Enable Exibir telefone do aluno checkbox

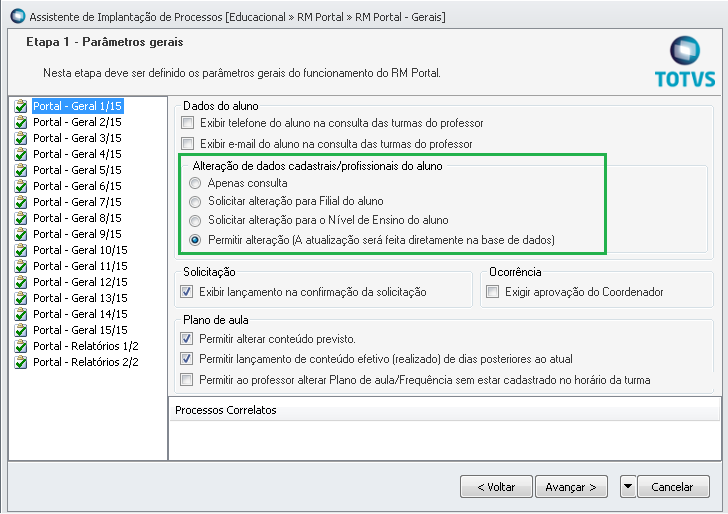pos(188,123)
